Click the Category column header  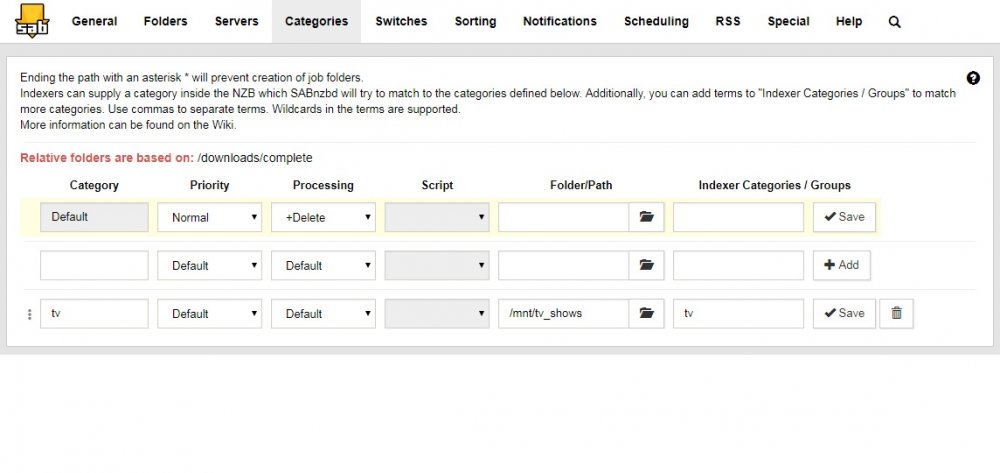click(94, 186)
